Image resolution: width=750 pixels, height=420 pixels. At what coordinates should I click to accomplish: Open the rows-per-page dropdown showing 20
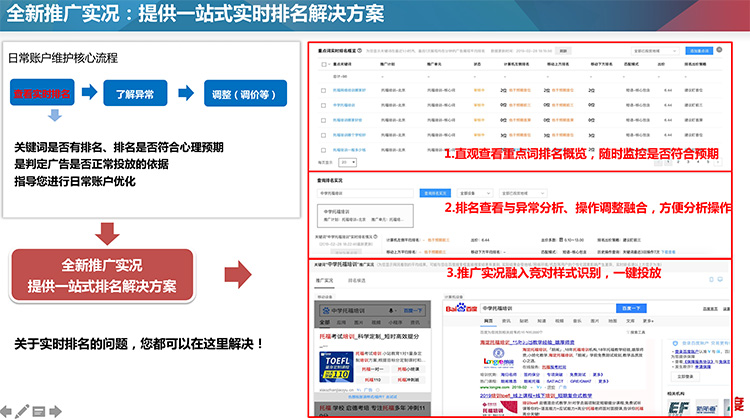[348, 160]
